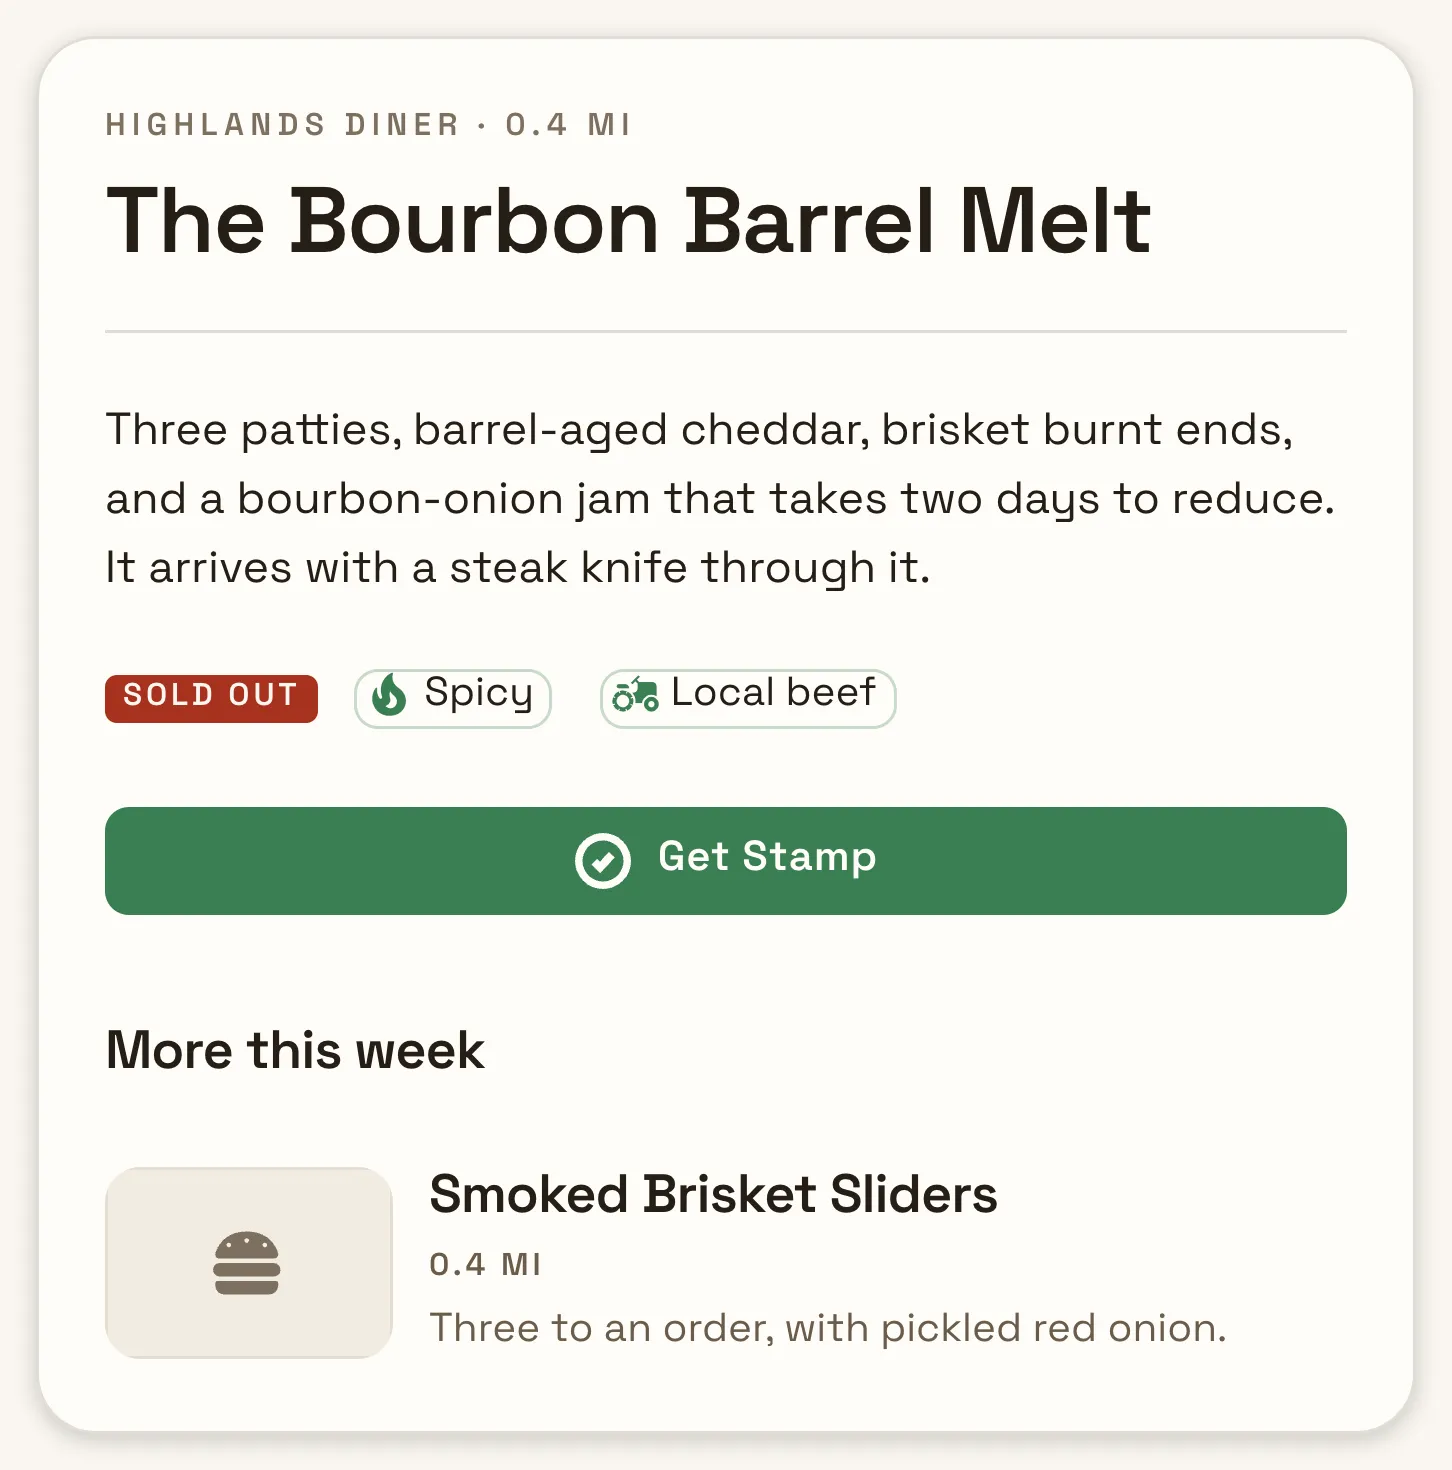This screenshot has width=1452, height=1470.
Task: Tap the Get Stamp button
Action: pos(726,861)
